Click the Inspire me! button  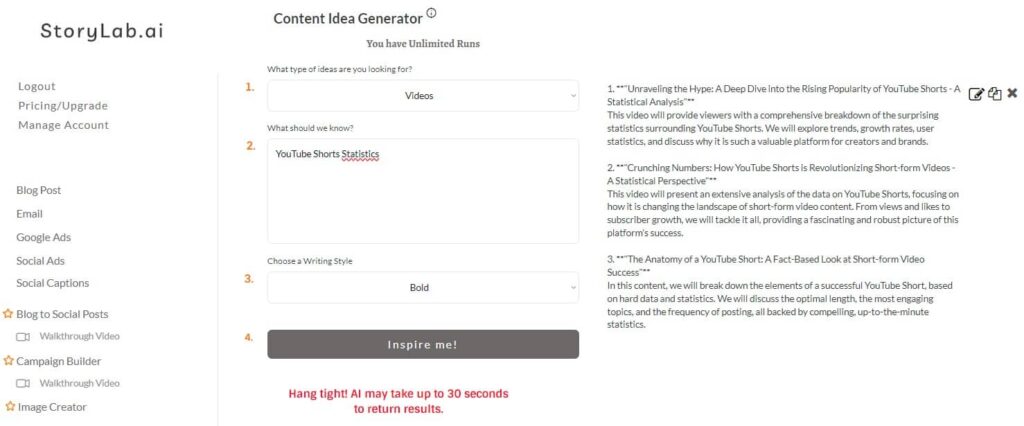[x=423, y=344]
